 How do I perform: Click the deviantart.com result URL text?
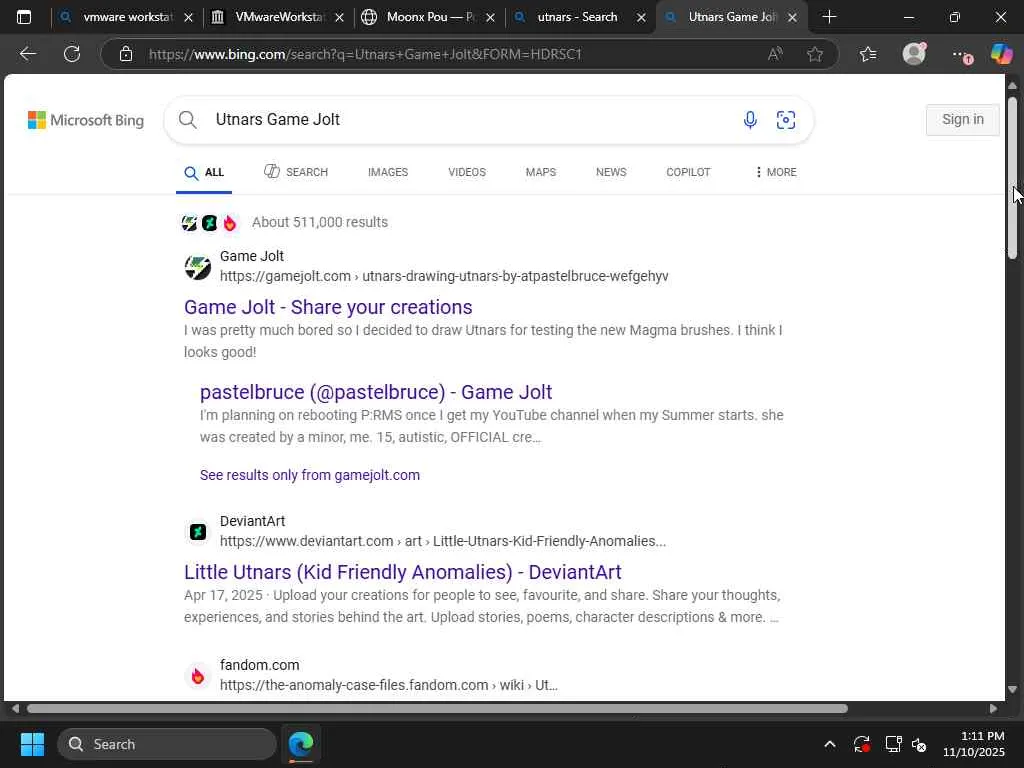[x=443, y=541]
